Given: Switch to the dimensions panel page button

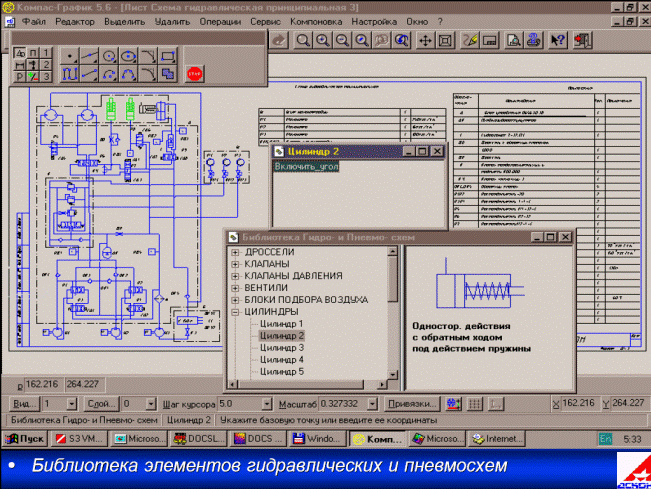Looking at the screenshot, I should point(20,65).
